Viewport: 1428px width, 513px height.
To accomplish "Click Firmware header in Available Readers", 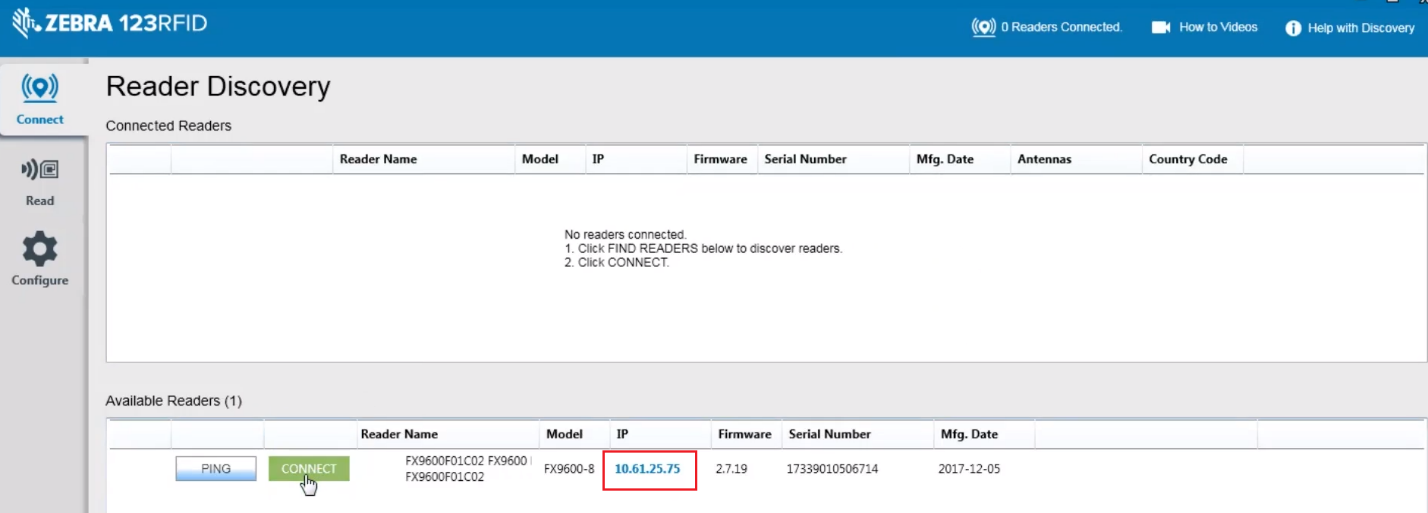I will click(x=744, y=434).
